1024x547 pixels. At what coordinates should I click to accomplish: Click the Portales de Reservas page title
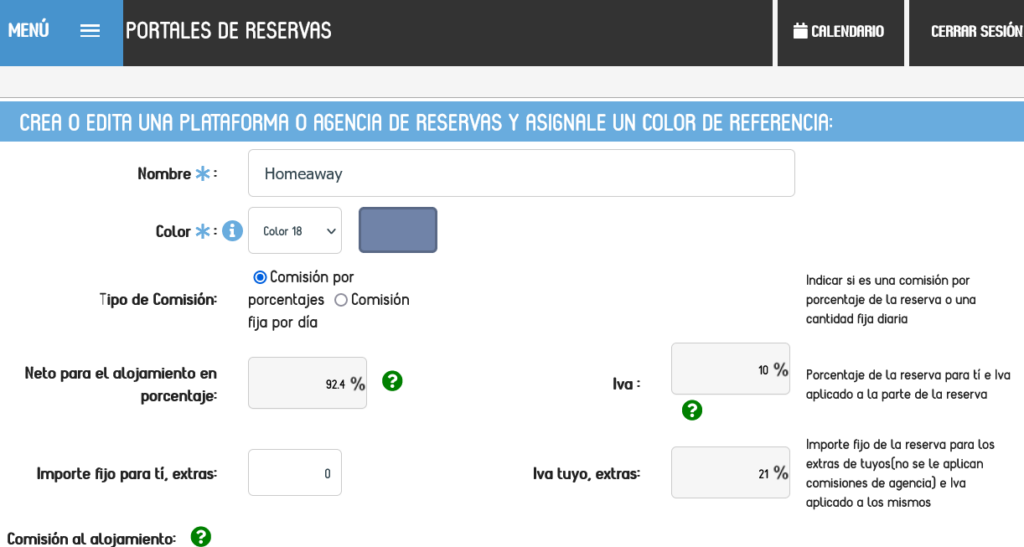229,30
